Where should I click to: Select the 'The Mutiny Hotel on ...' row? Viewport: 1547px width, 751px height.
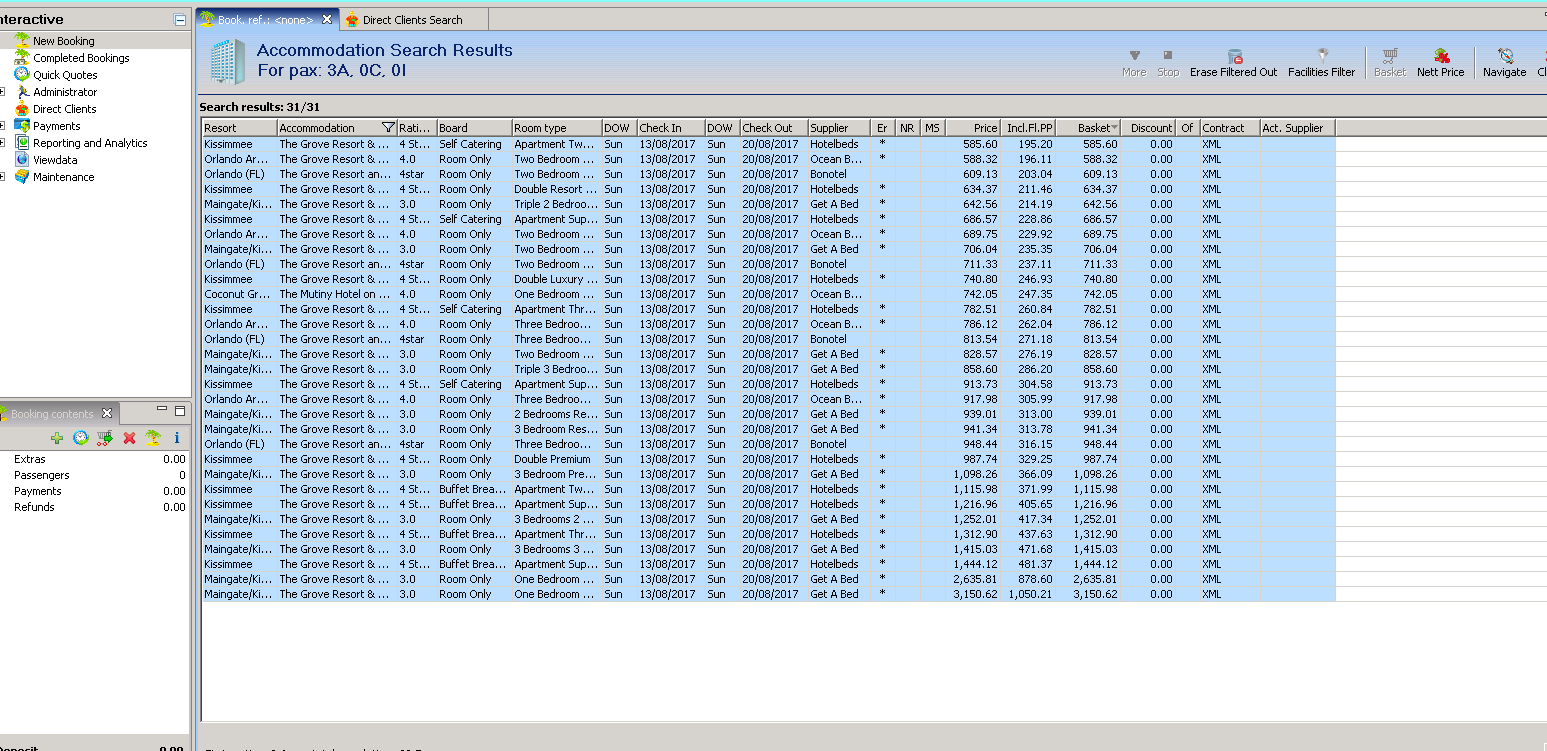(768, 294)
